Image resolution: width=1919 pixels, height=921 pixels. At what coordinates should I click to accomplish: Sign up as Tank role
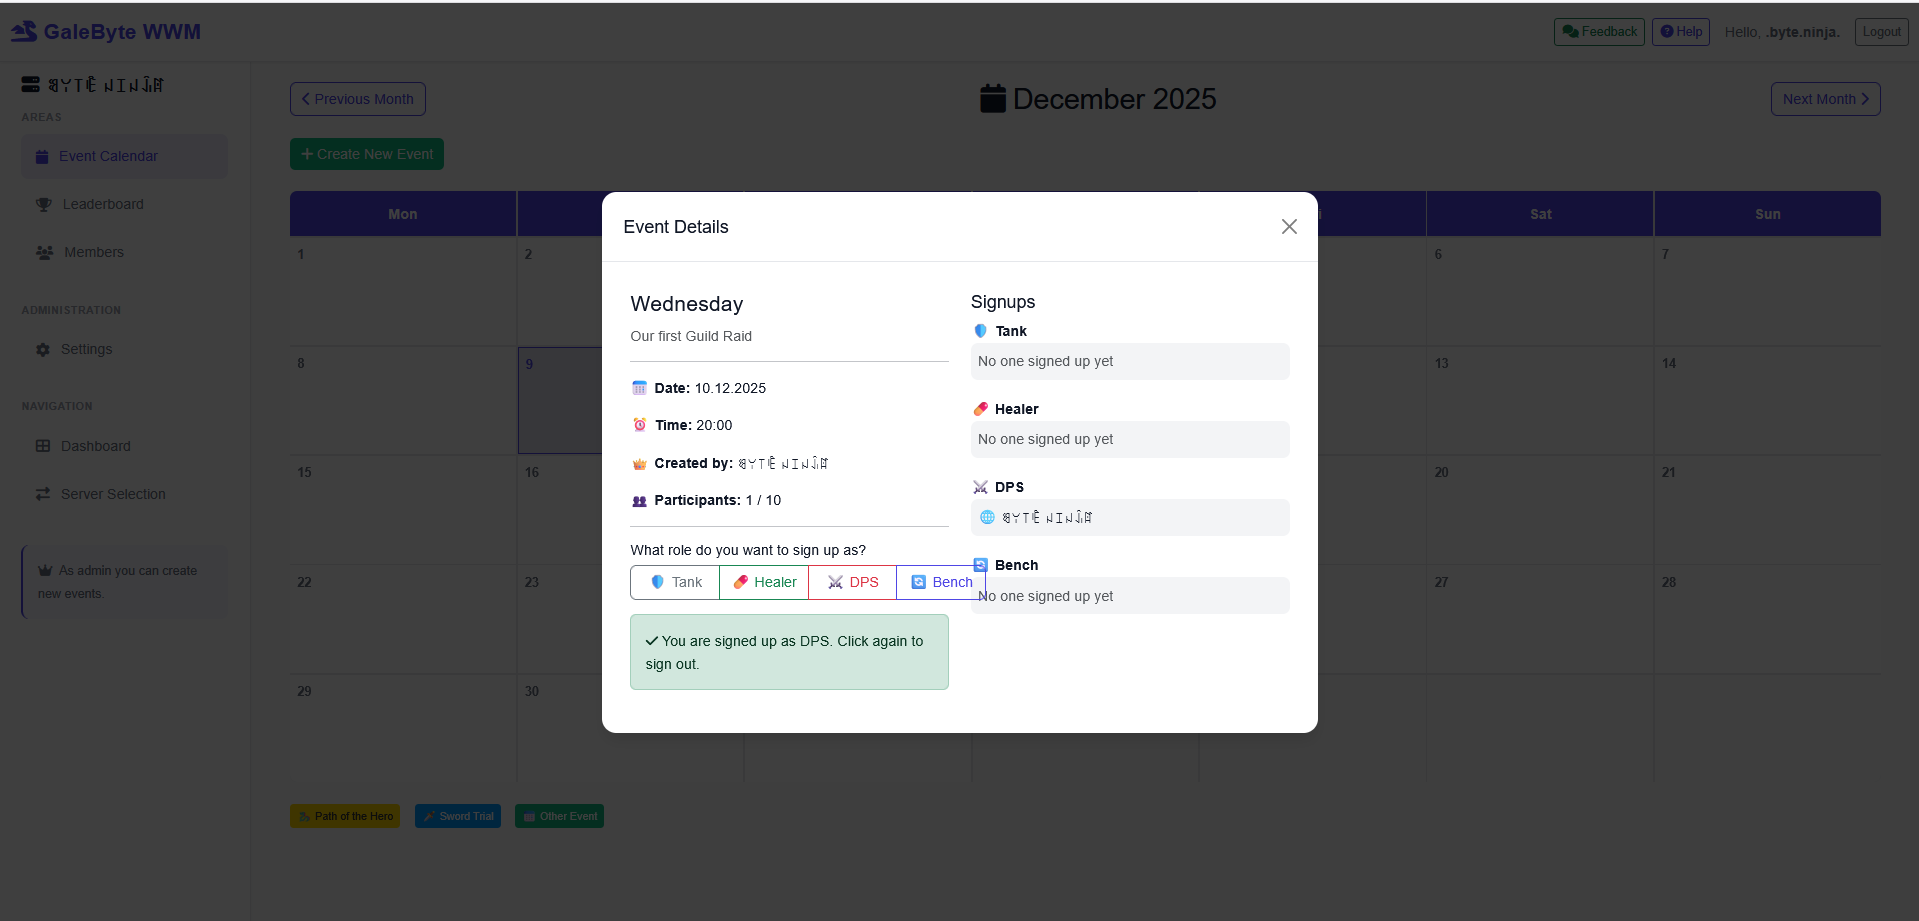click(675, 582)
